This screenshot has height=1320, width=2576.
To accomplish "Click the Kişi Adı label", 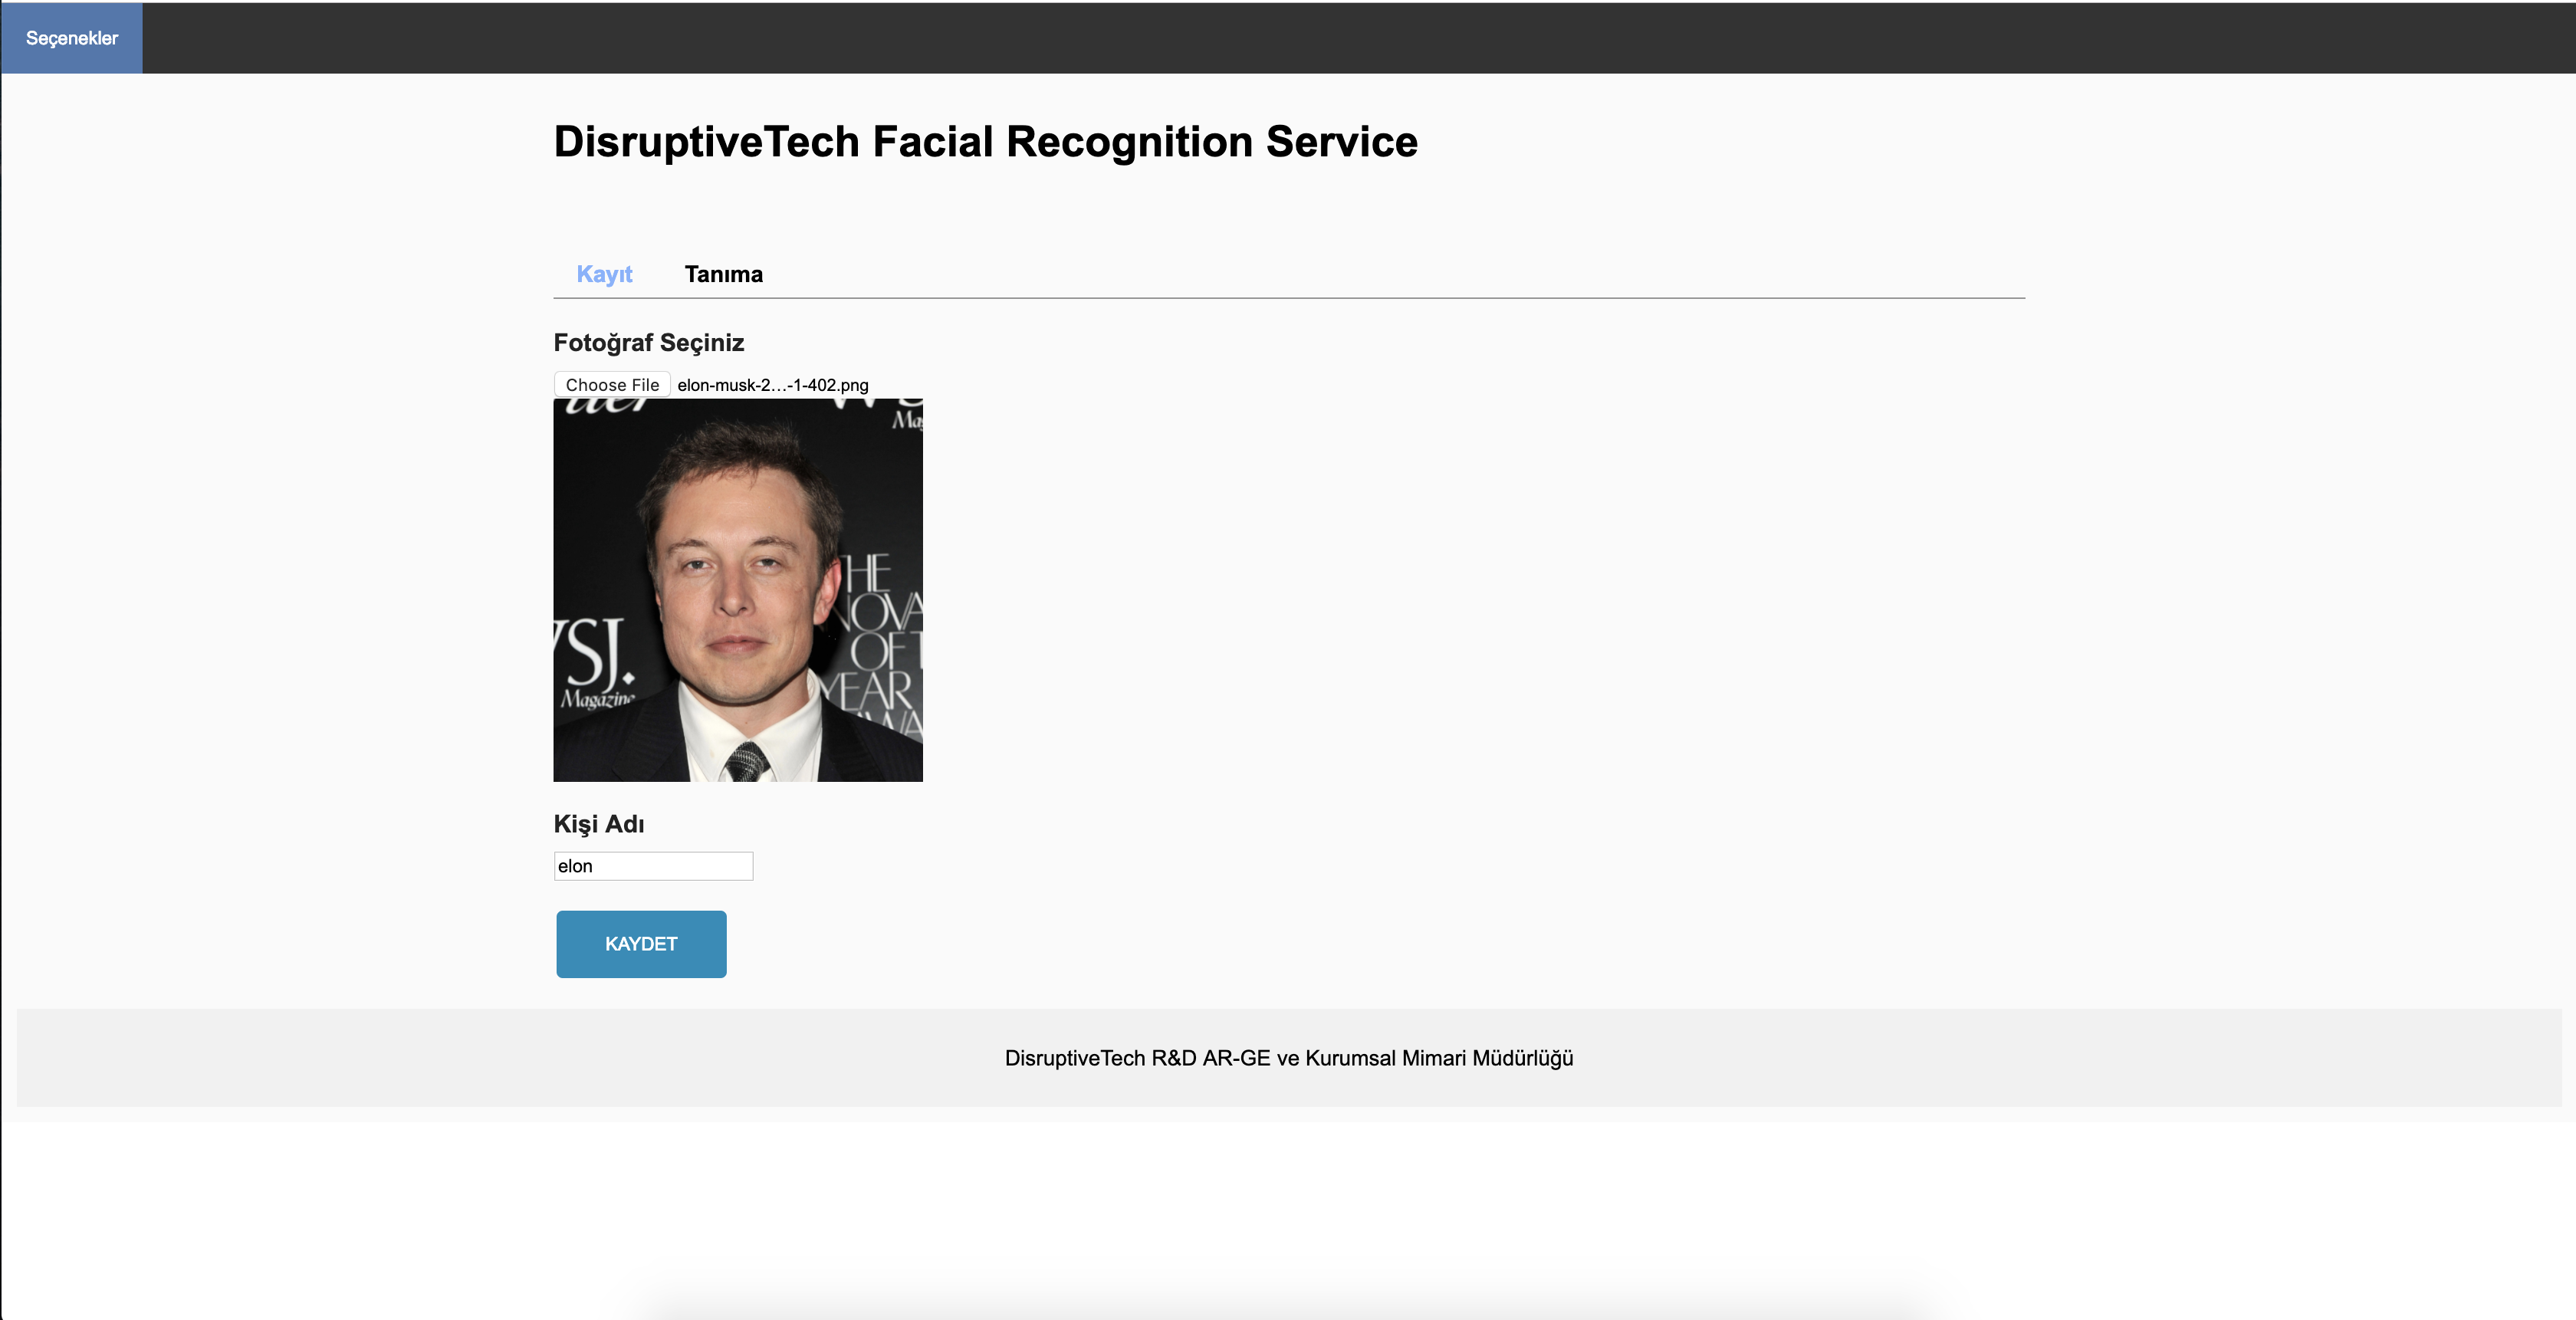I will (599, 824).
